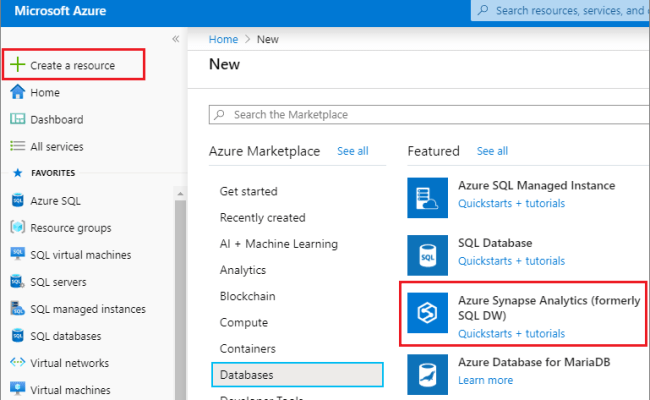Open the Dashboard icon in sidebar

coord(17,119)
